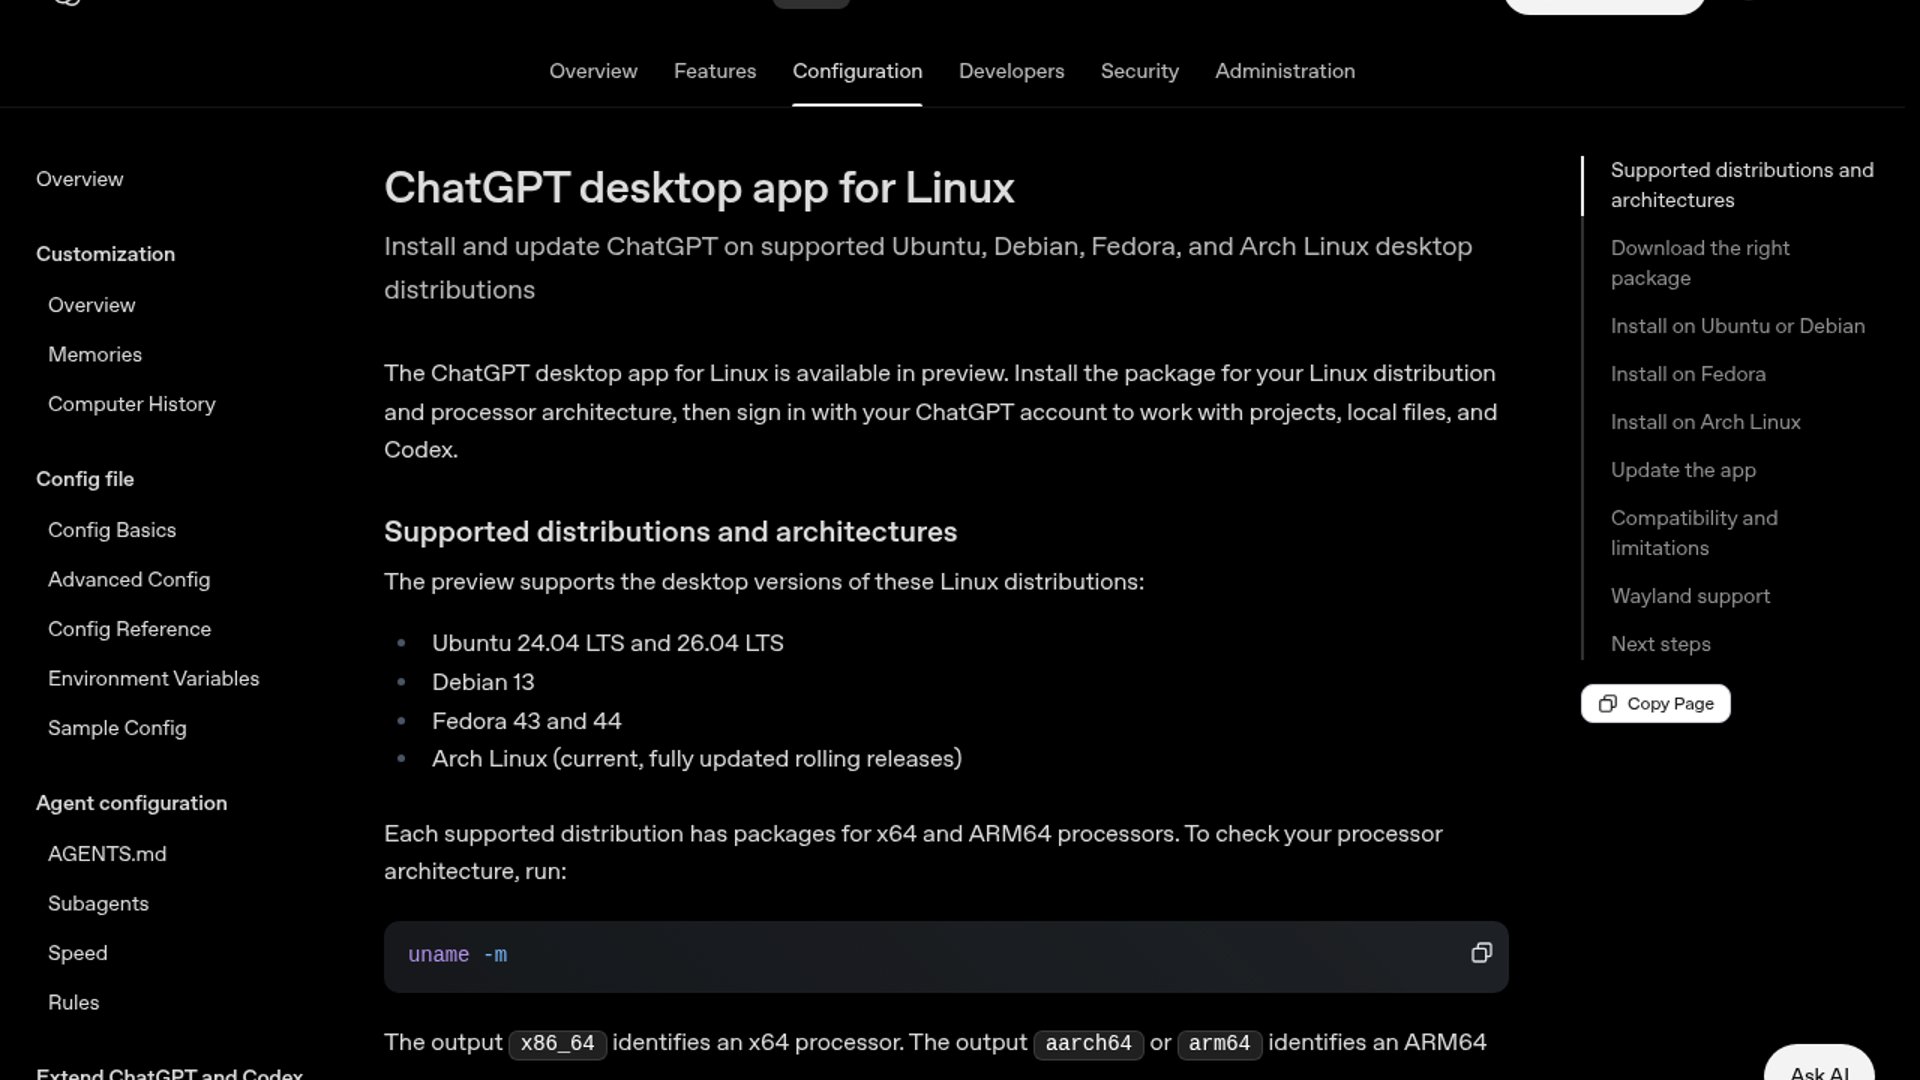Jump to Install on Ubuntu or Debian
Image resolution: width=1920 pixels, height=1080 pixels.
tap(1738, 326)
